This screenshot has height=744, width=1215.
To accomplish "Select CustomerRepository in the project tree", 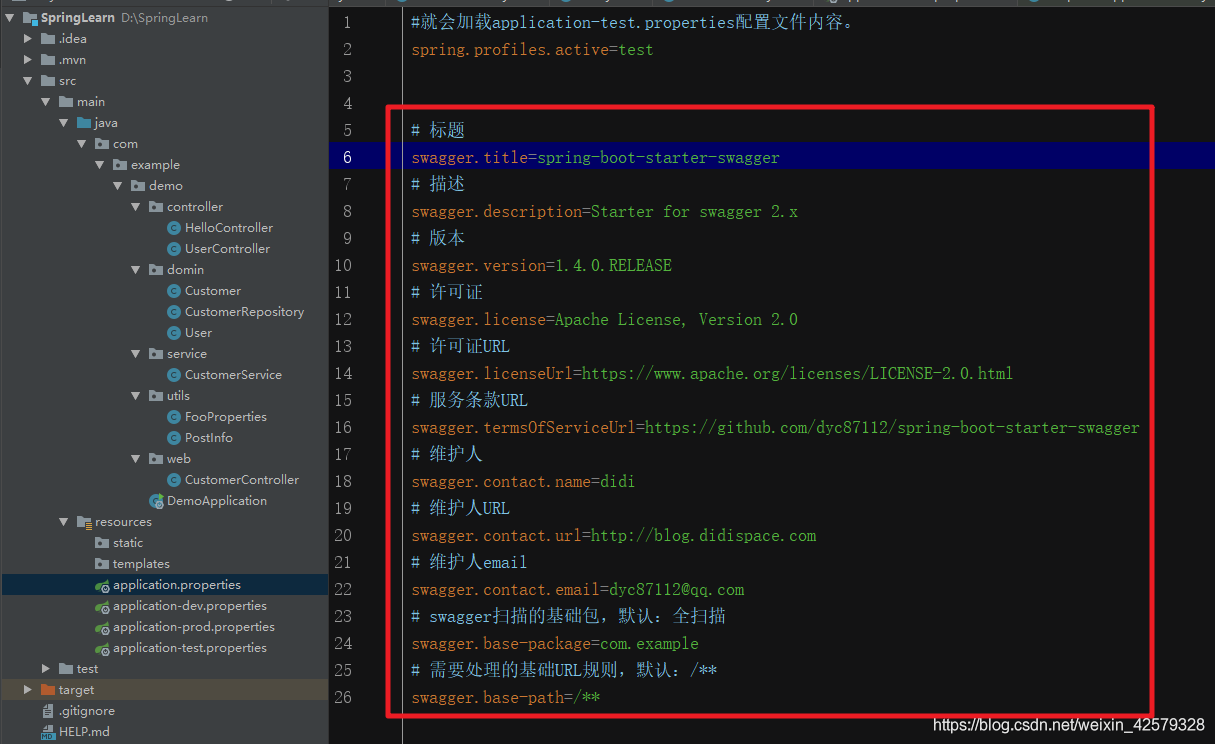I will click(x=244, y=312).
